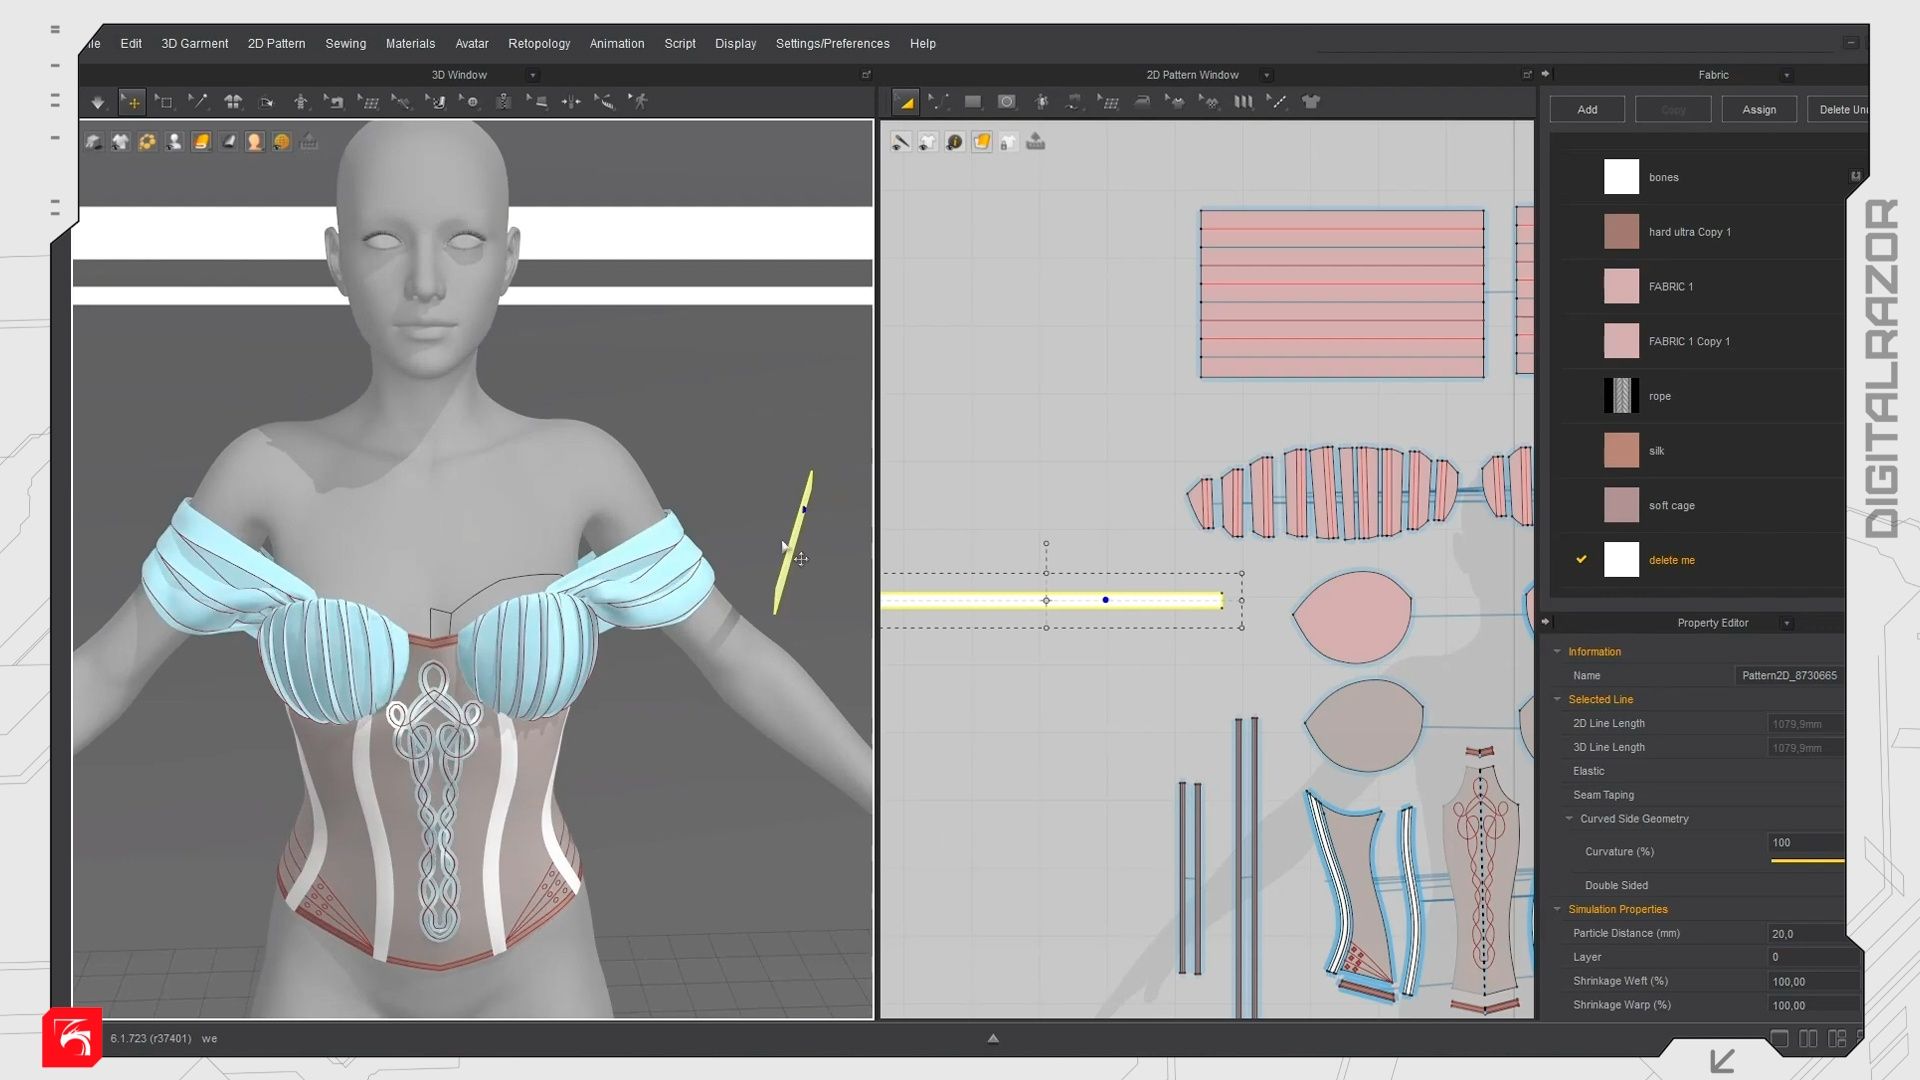Collapse the Simulation Properties section
1920x1080 pixels.
(x=1557, y=909)
